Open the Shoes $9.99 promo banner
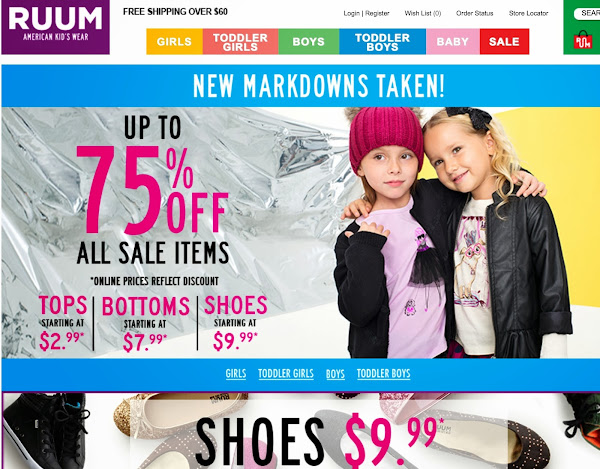600x469 pixels. [301, 431]
